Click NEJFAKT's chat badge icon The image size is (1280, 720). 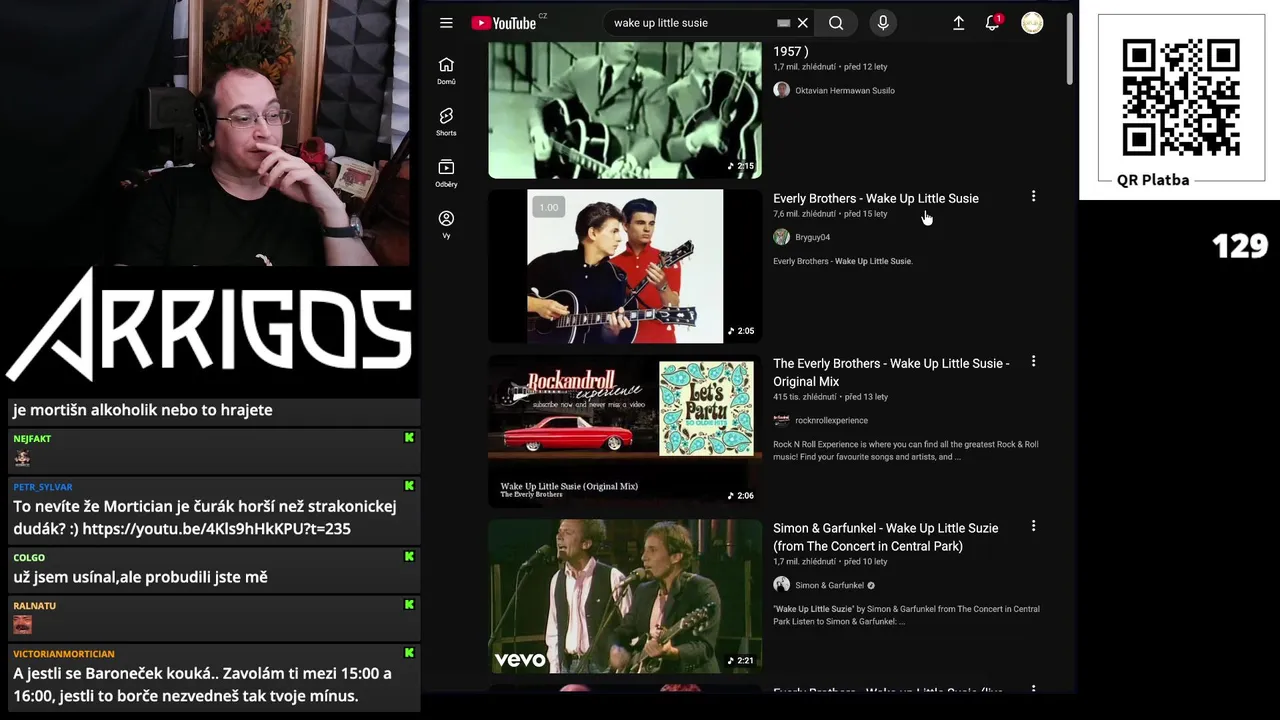coord(409,438)
